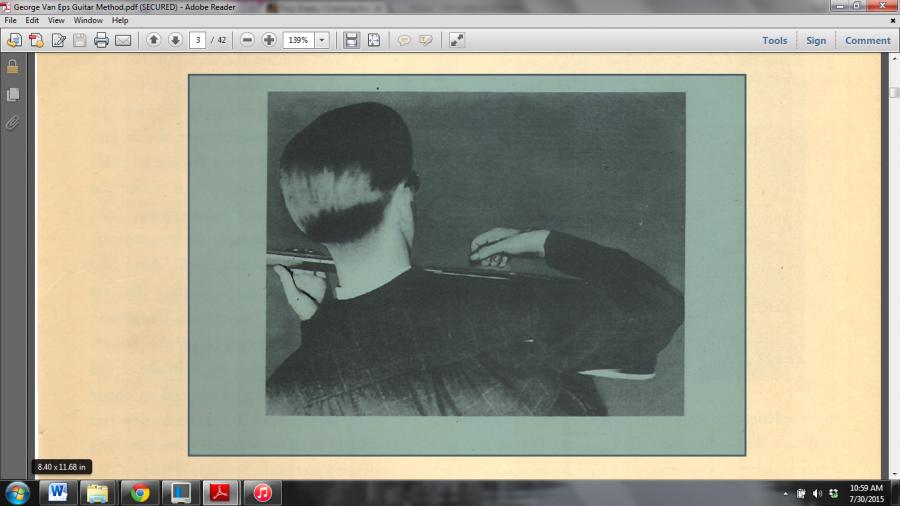Open the Tools pane
Image resolution: width=900 pixels, height=506 pixels.
[x=774, y=41]
